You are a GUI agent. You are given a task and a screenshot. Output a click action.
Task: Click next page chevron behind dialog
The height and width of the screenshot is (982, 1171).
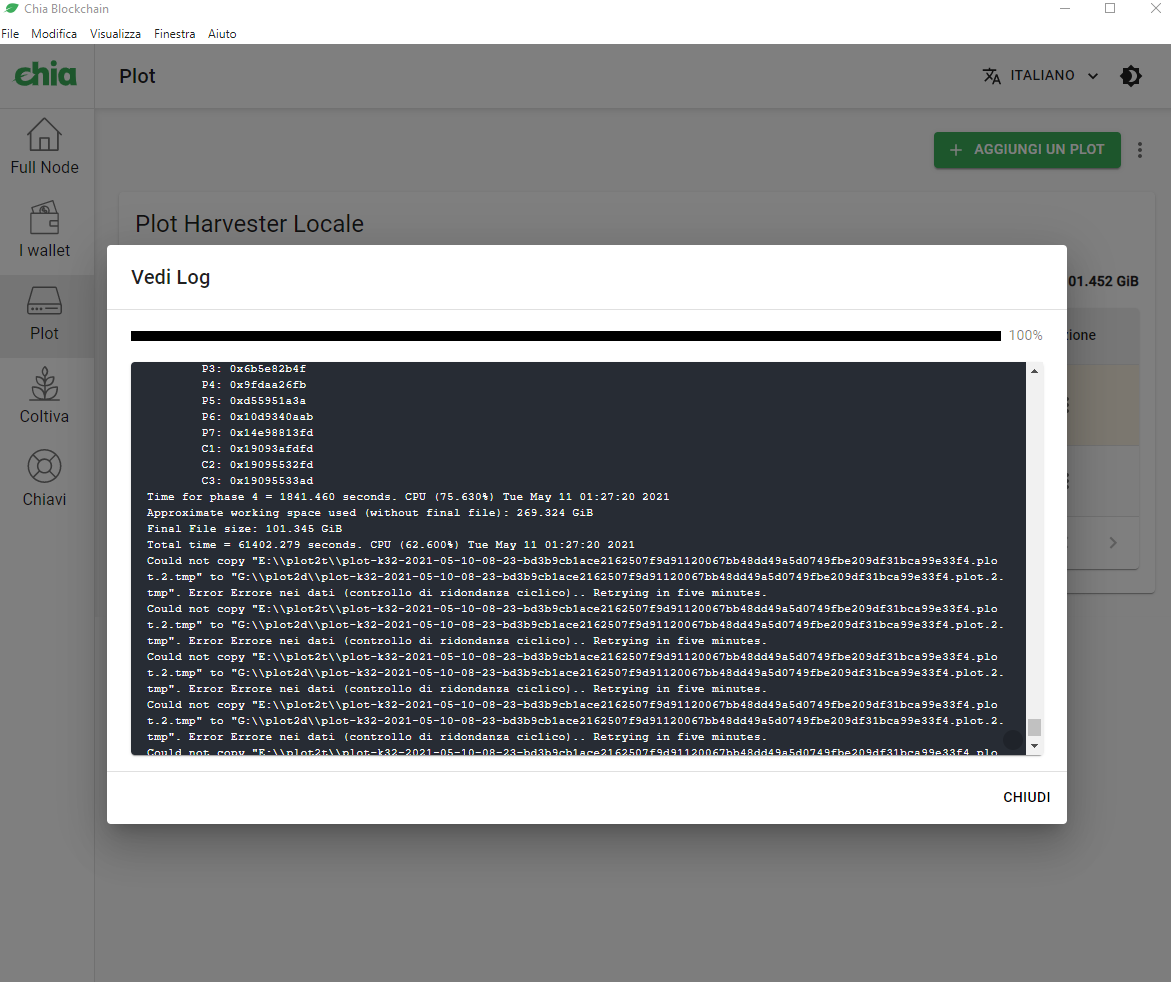pos(1113,543)
